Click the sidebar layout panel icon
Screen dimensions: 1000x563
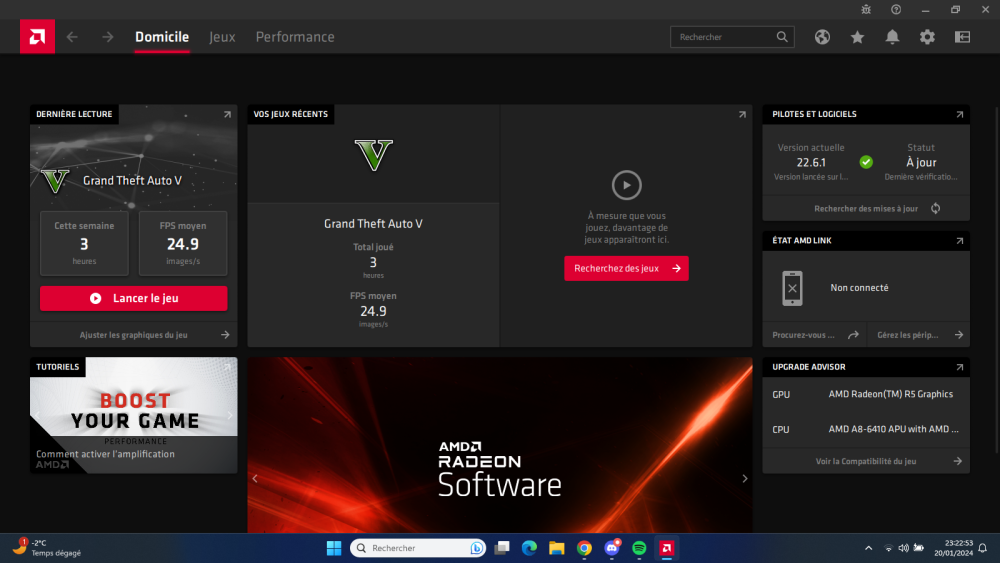point(962,37)
